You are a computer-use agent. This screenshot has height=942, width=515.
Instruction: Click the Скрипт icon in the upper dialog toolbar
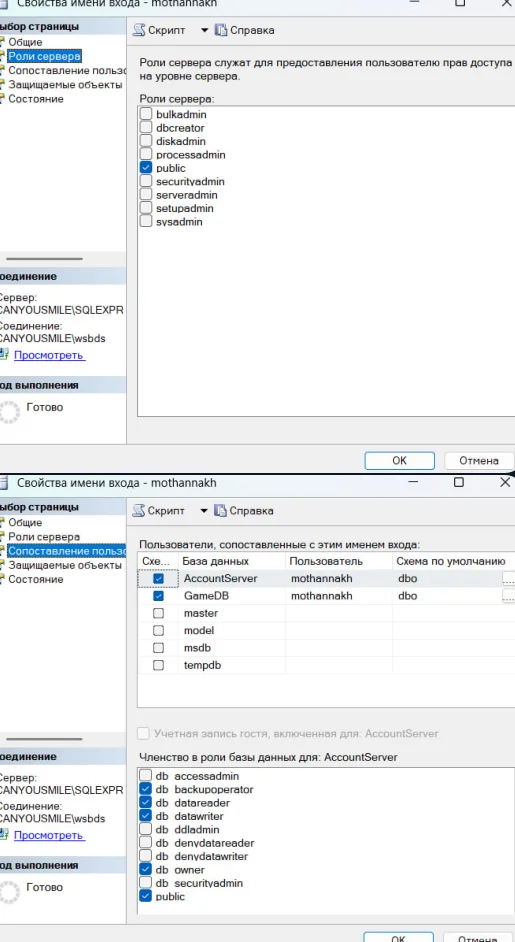click(139, 30)
